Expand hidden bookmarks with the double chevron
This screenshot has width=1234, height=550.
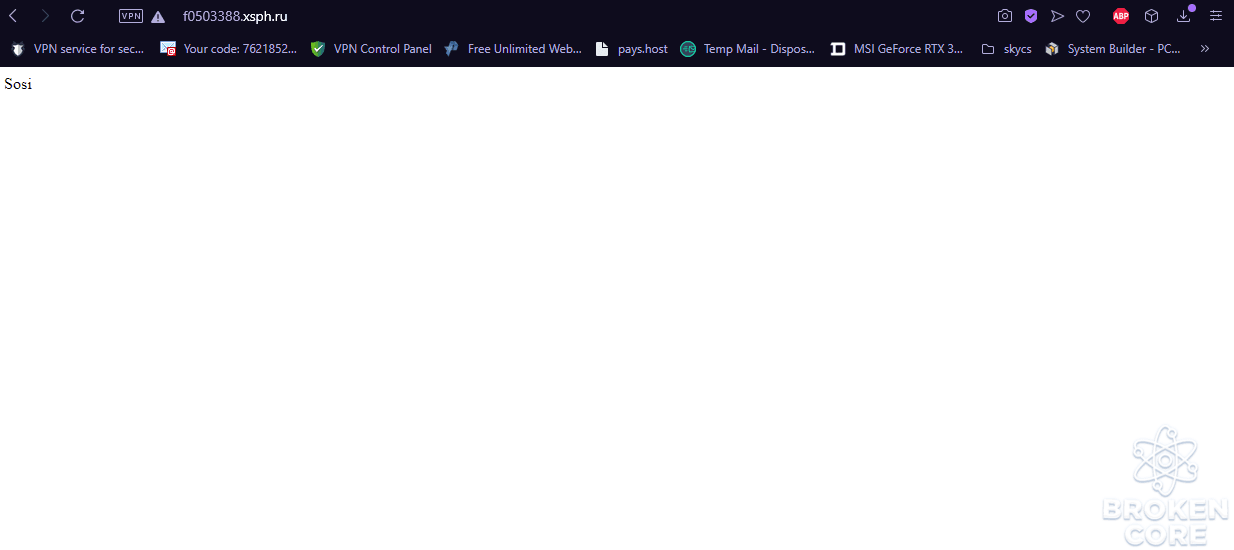[x=1205, y=48]
